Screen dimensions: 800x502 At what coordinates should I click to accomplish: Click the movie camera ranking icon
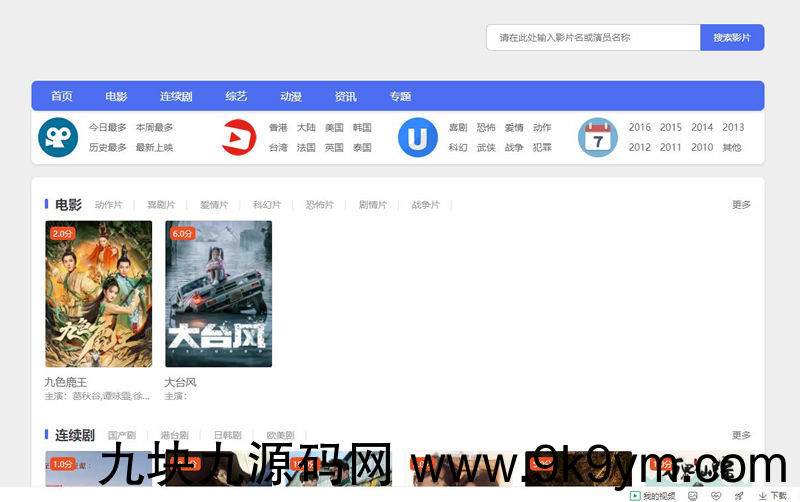[x=58, y=137]
